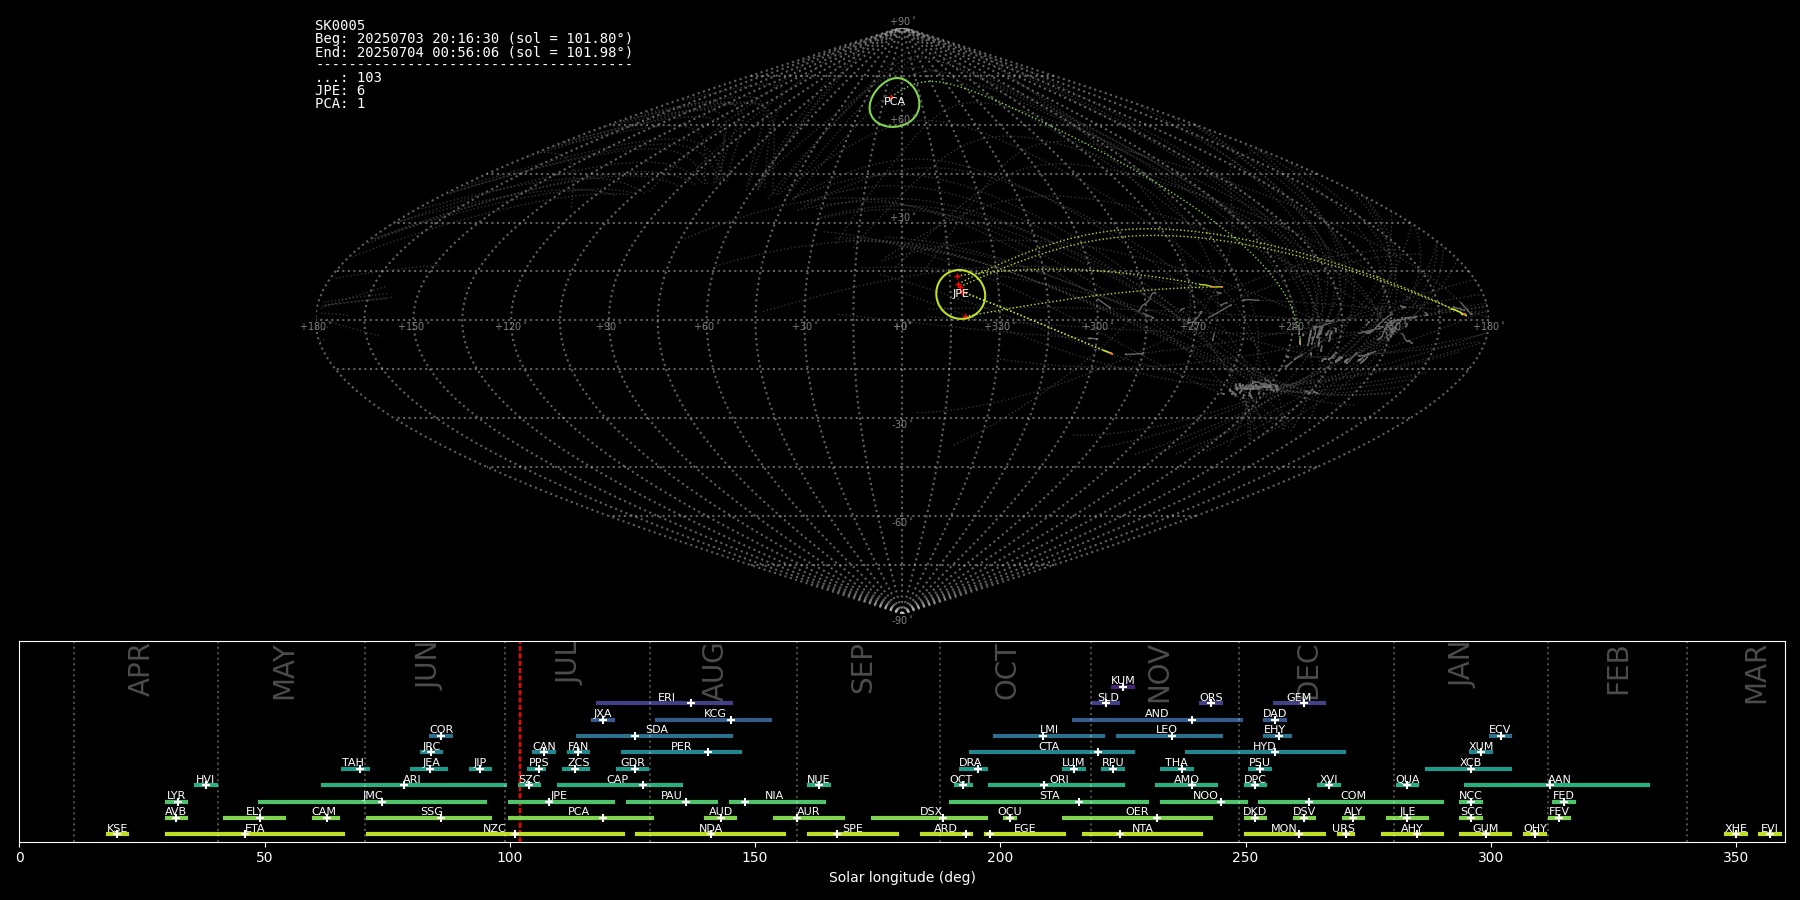Click the NIA shower label

pos(774,796)
